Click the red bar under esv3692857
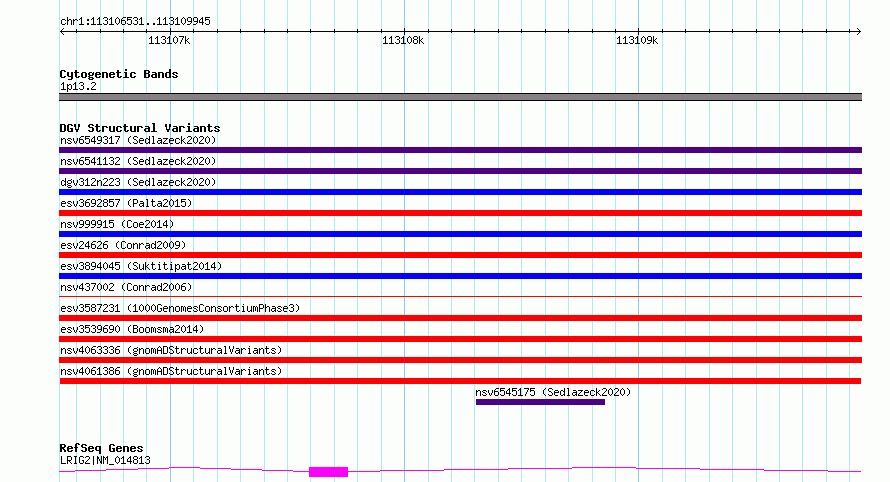 coord(460,213)
